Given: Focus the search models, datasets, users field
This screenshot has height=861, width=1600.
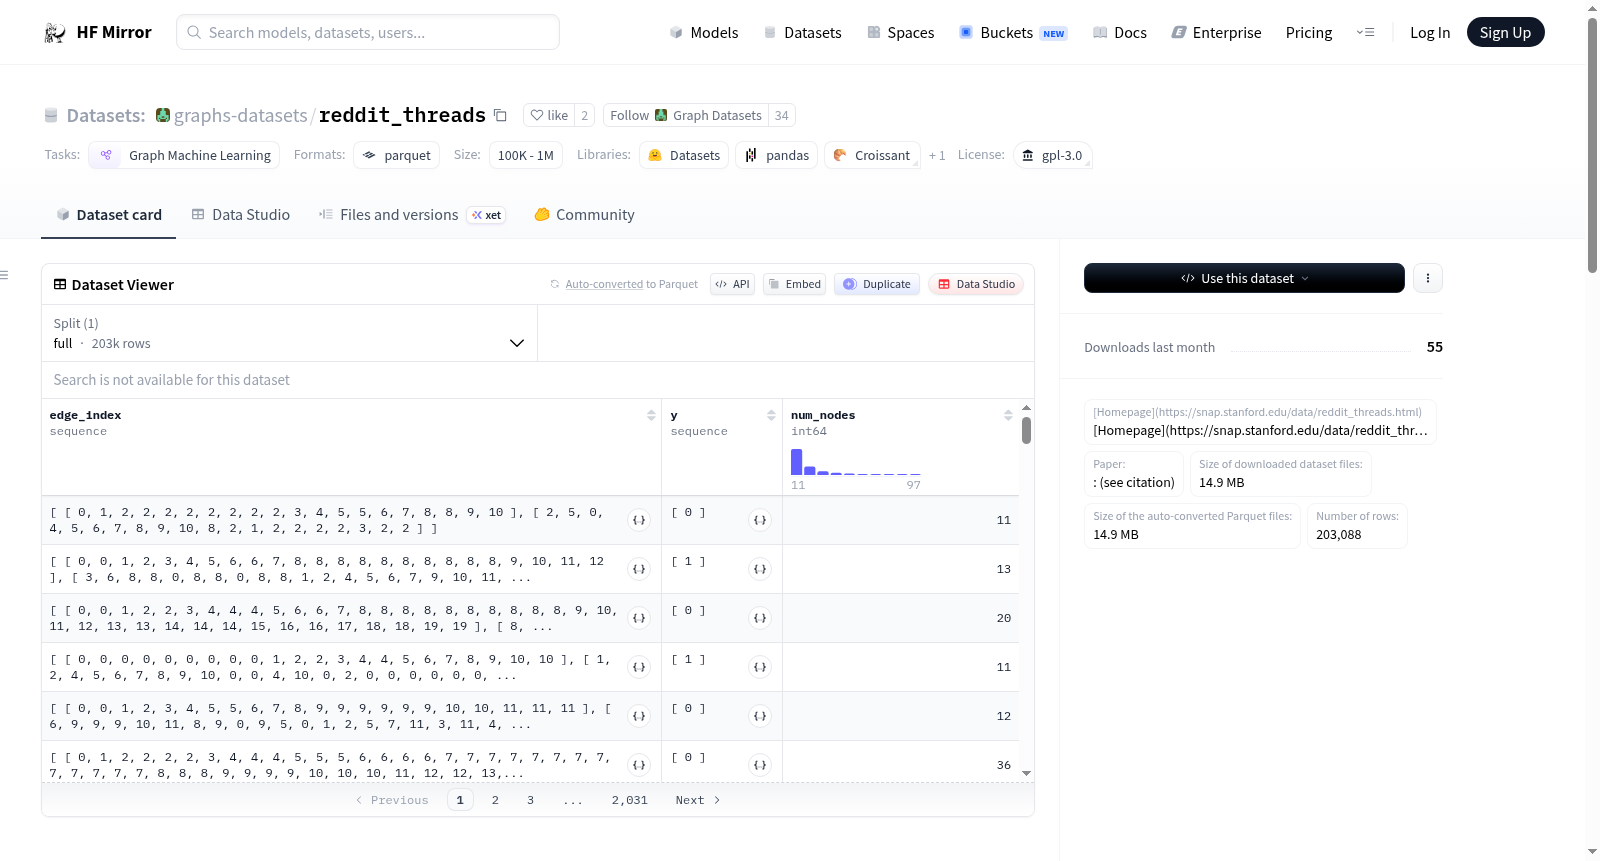Looking at the screenshot, I should 368,32.
